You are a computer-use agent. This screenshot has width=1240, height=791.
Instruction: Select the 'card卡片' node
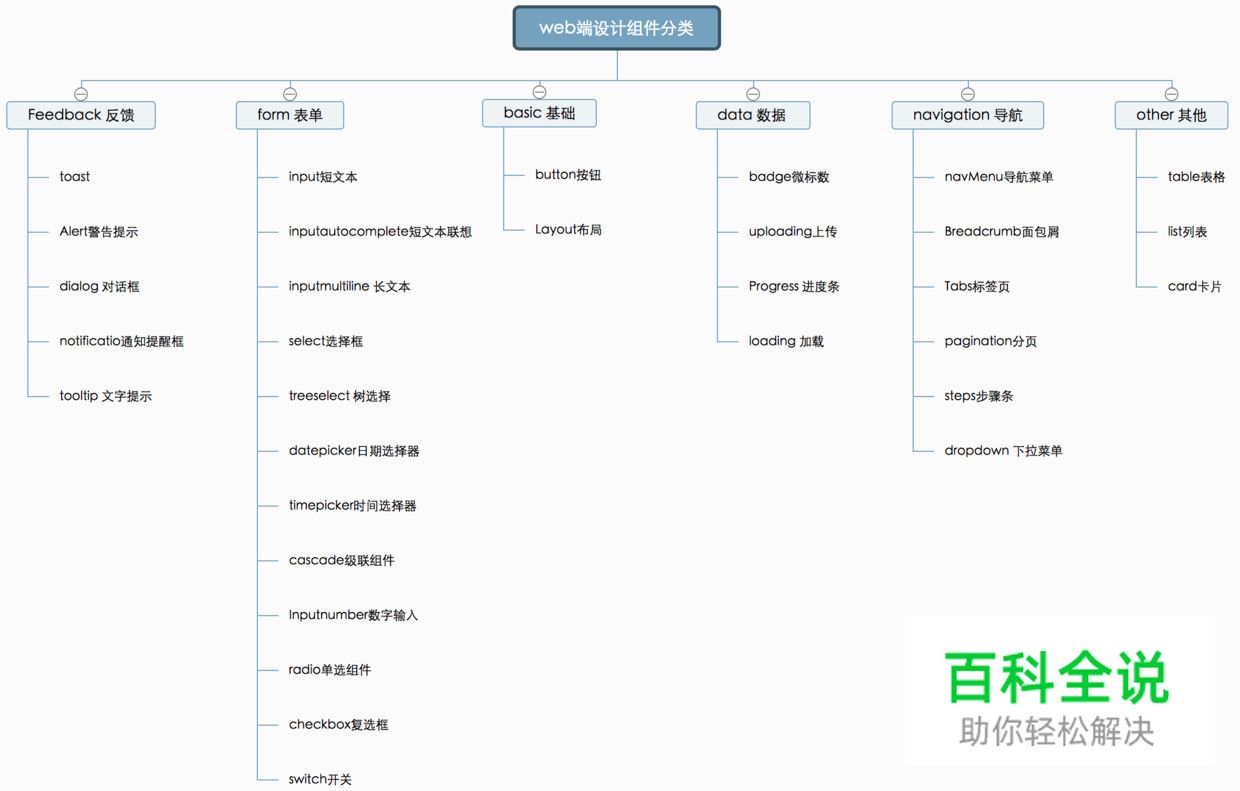1194,287
